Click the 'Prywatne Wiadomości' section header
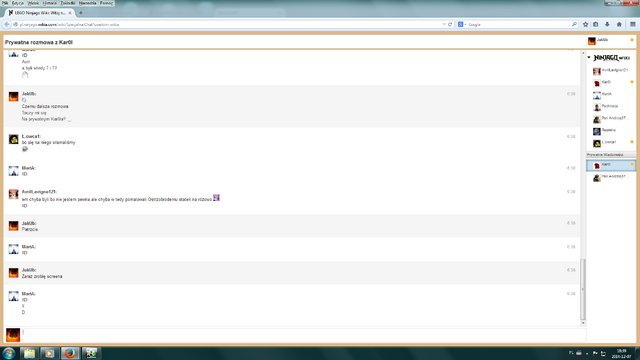Image resolution: width=640 pixels, height=360 pixels. pyautogui.click(x=611, y=155)
